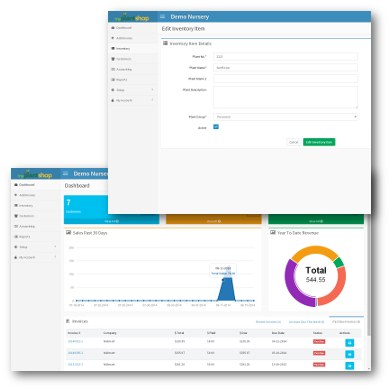Image resolution: width=390 pixels, height=390 pixels.
Task: Click the blue action icon in the middle invoice row
Action: pyautogui.click(x=349, y=354)
